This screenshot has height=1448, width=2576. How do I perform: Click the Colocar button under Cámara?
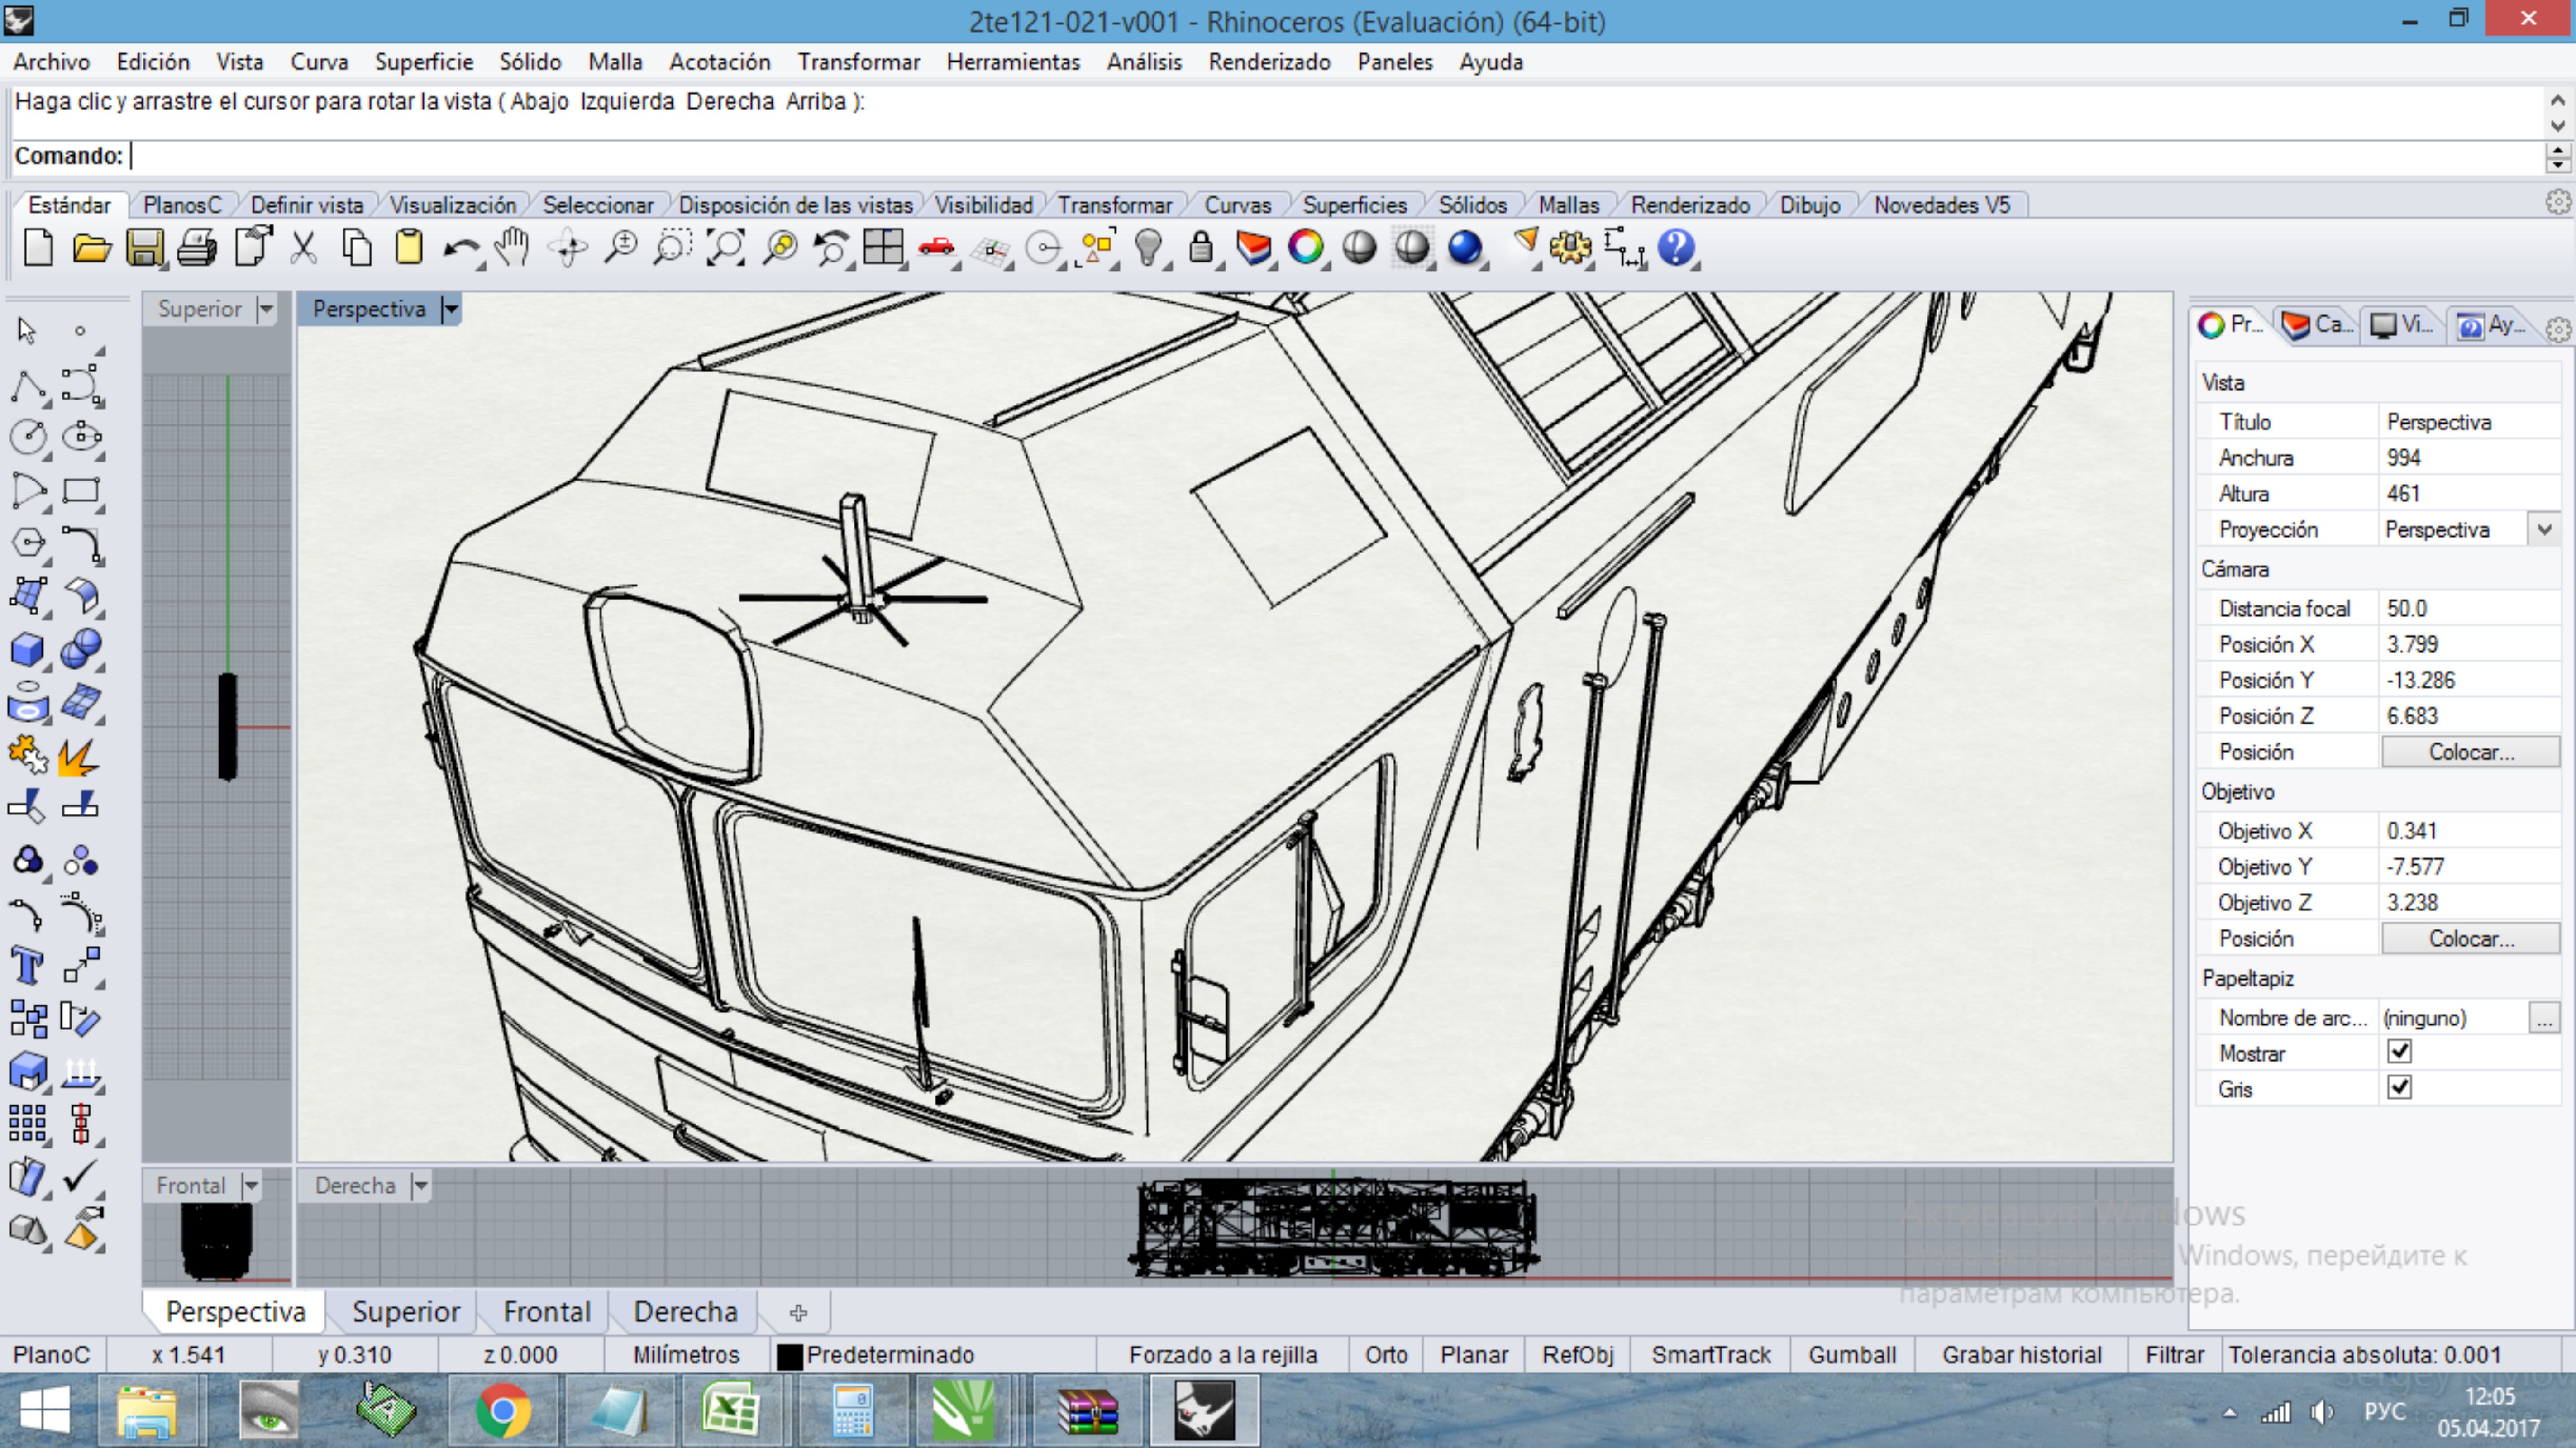click(x=2470, y=752)
